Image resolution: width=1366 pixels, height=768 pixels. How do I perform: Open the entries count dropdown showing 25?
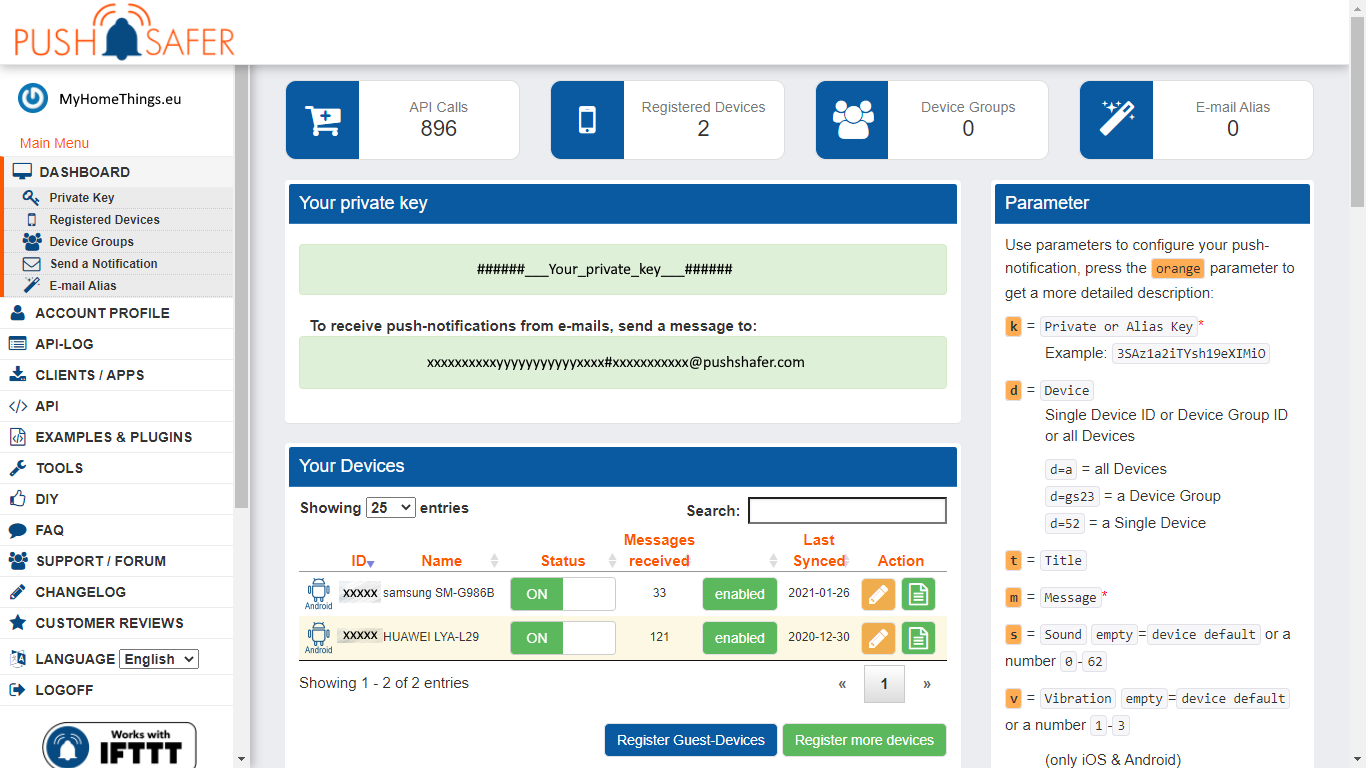click(x=391, y=508)
